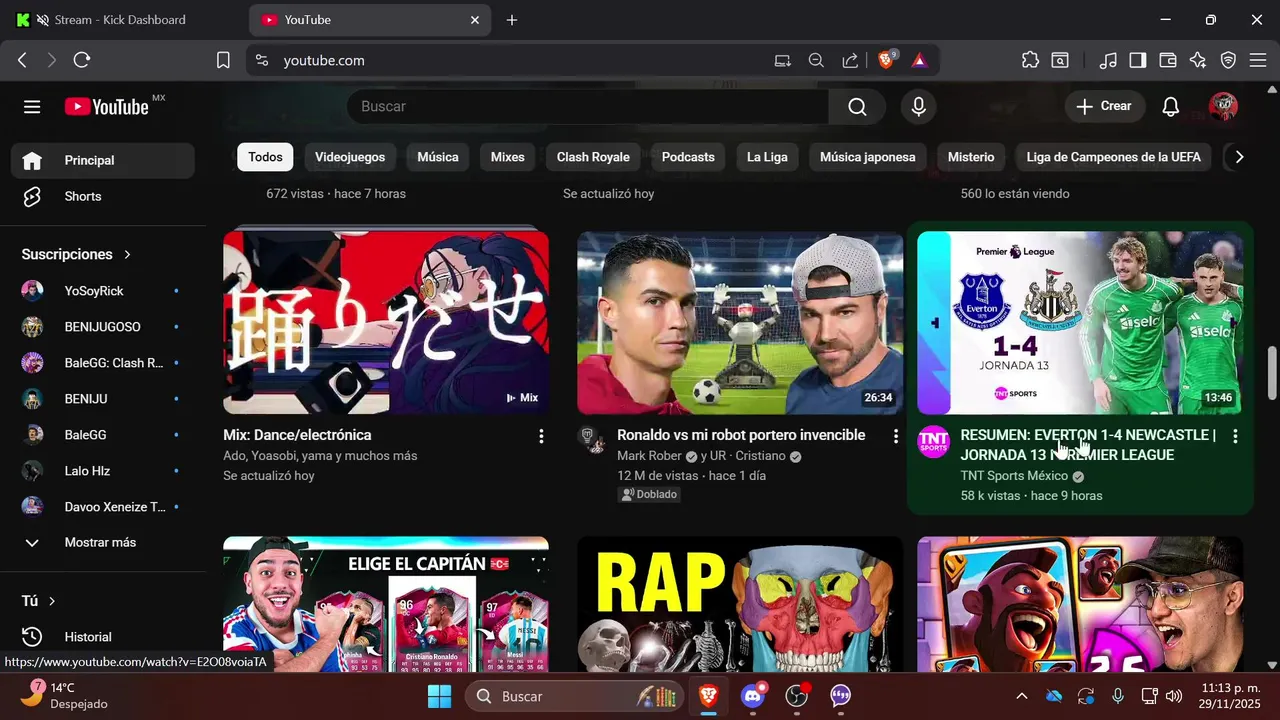Screen dimensions: 1280x720
Task: Open the Mix: Dance/electrónica thumbnail
Action: click(x=386, y=322)
